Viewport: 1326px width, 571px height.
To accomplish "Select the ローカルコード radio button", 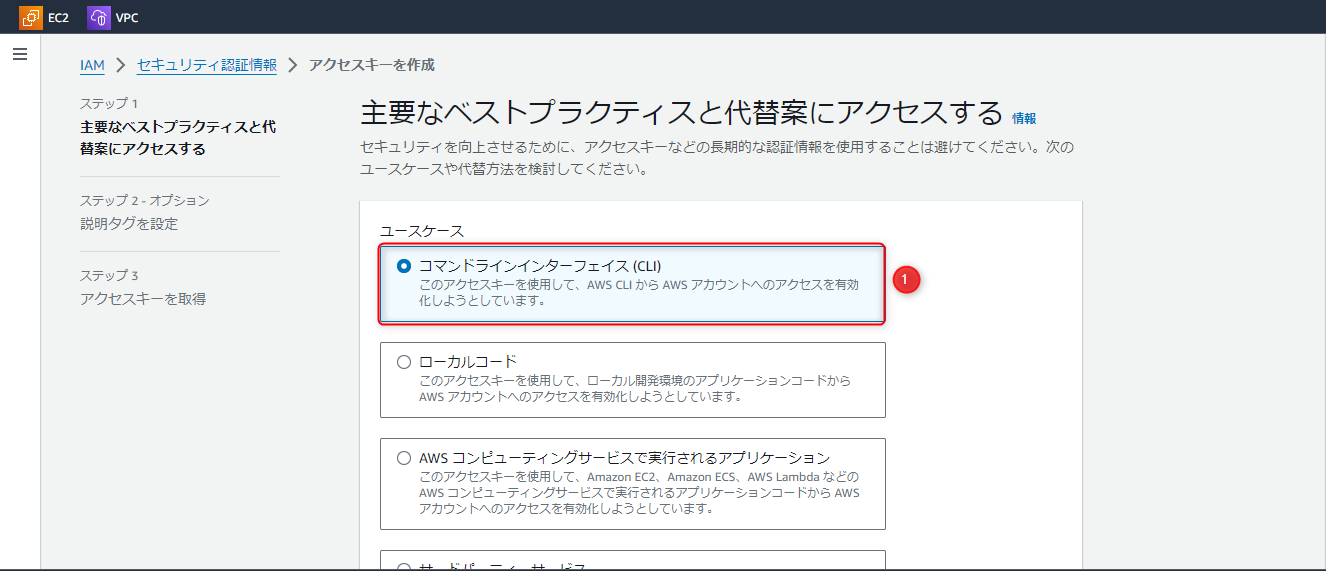I will 404,362.
